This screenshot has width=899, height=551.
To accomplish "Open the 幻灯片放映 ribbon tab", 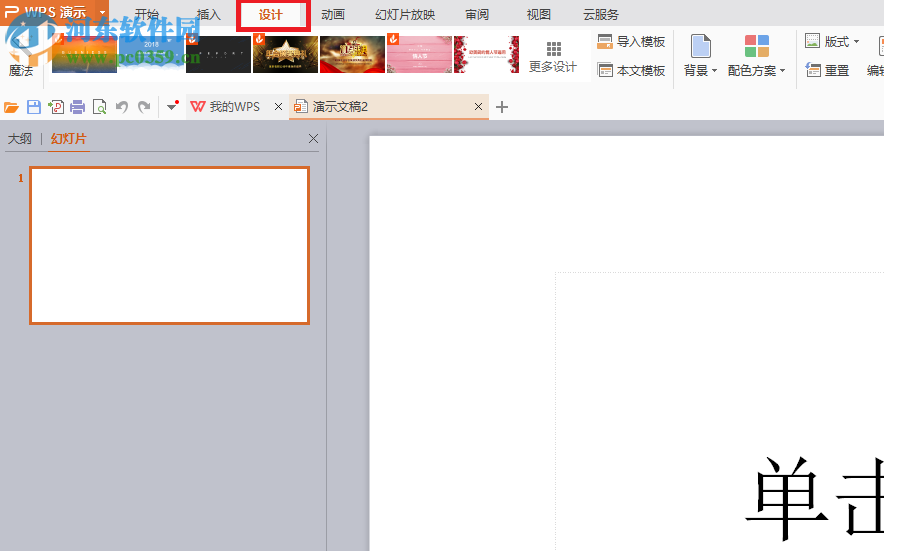I will (405, 15).
